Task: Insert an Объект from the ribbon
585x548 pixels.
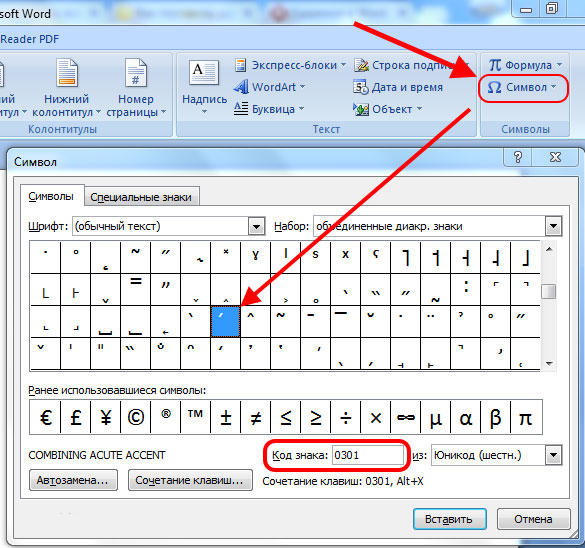Action: tap(388, 109)
